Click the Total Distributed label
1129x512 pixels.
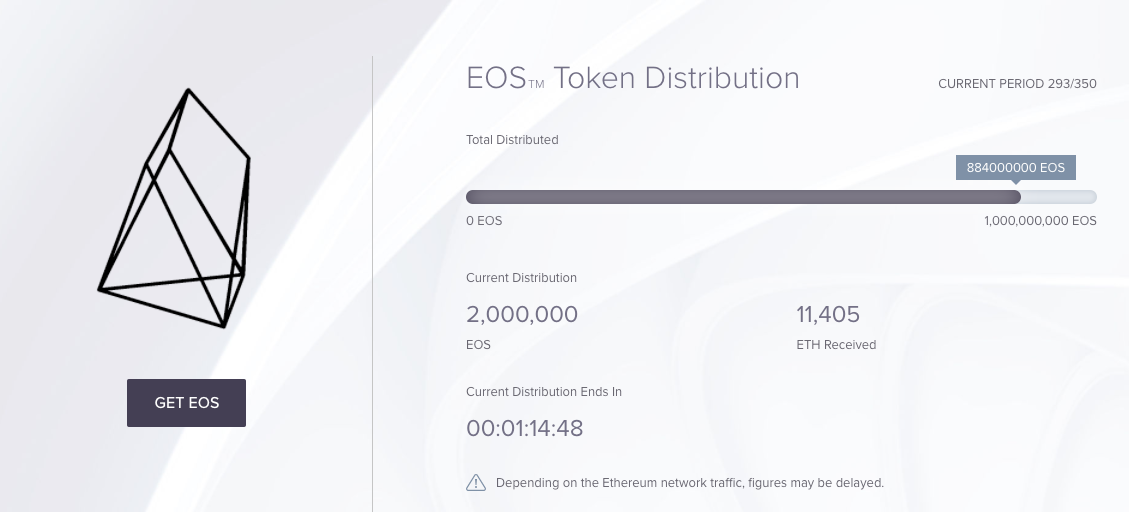(512, 140)
